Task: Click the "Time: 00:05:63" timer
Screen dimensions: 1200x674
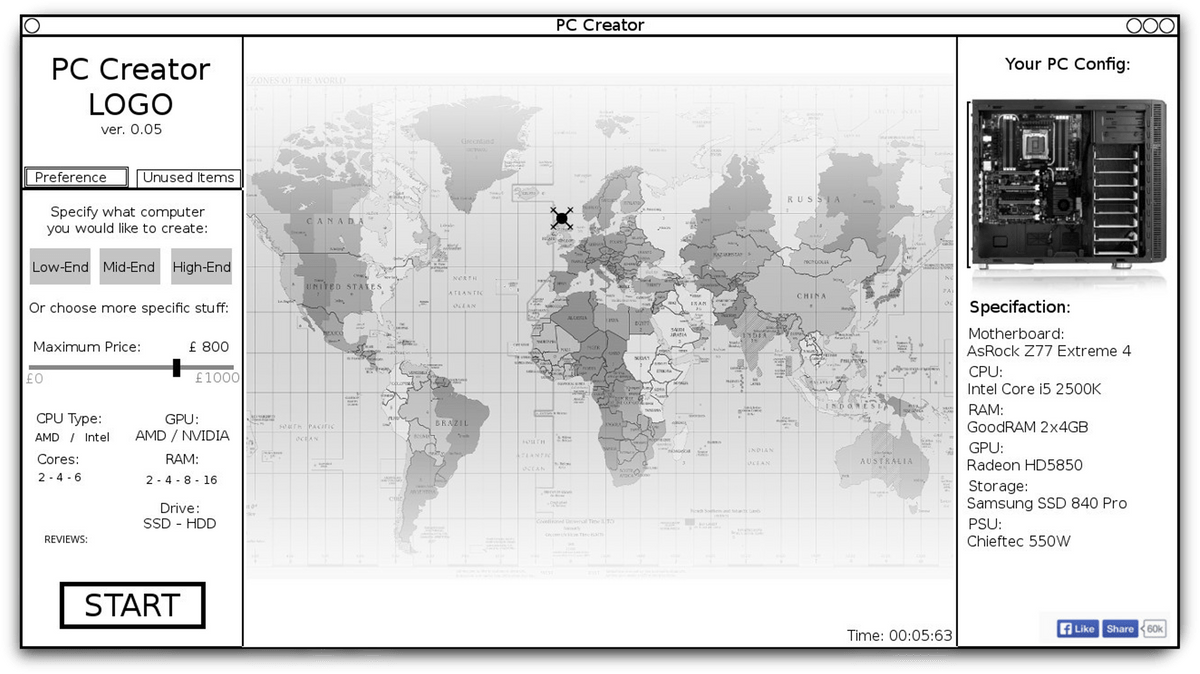Action: (900, 635)
